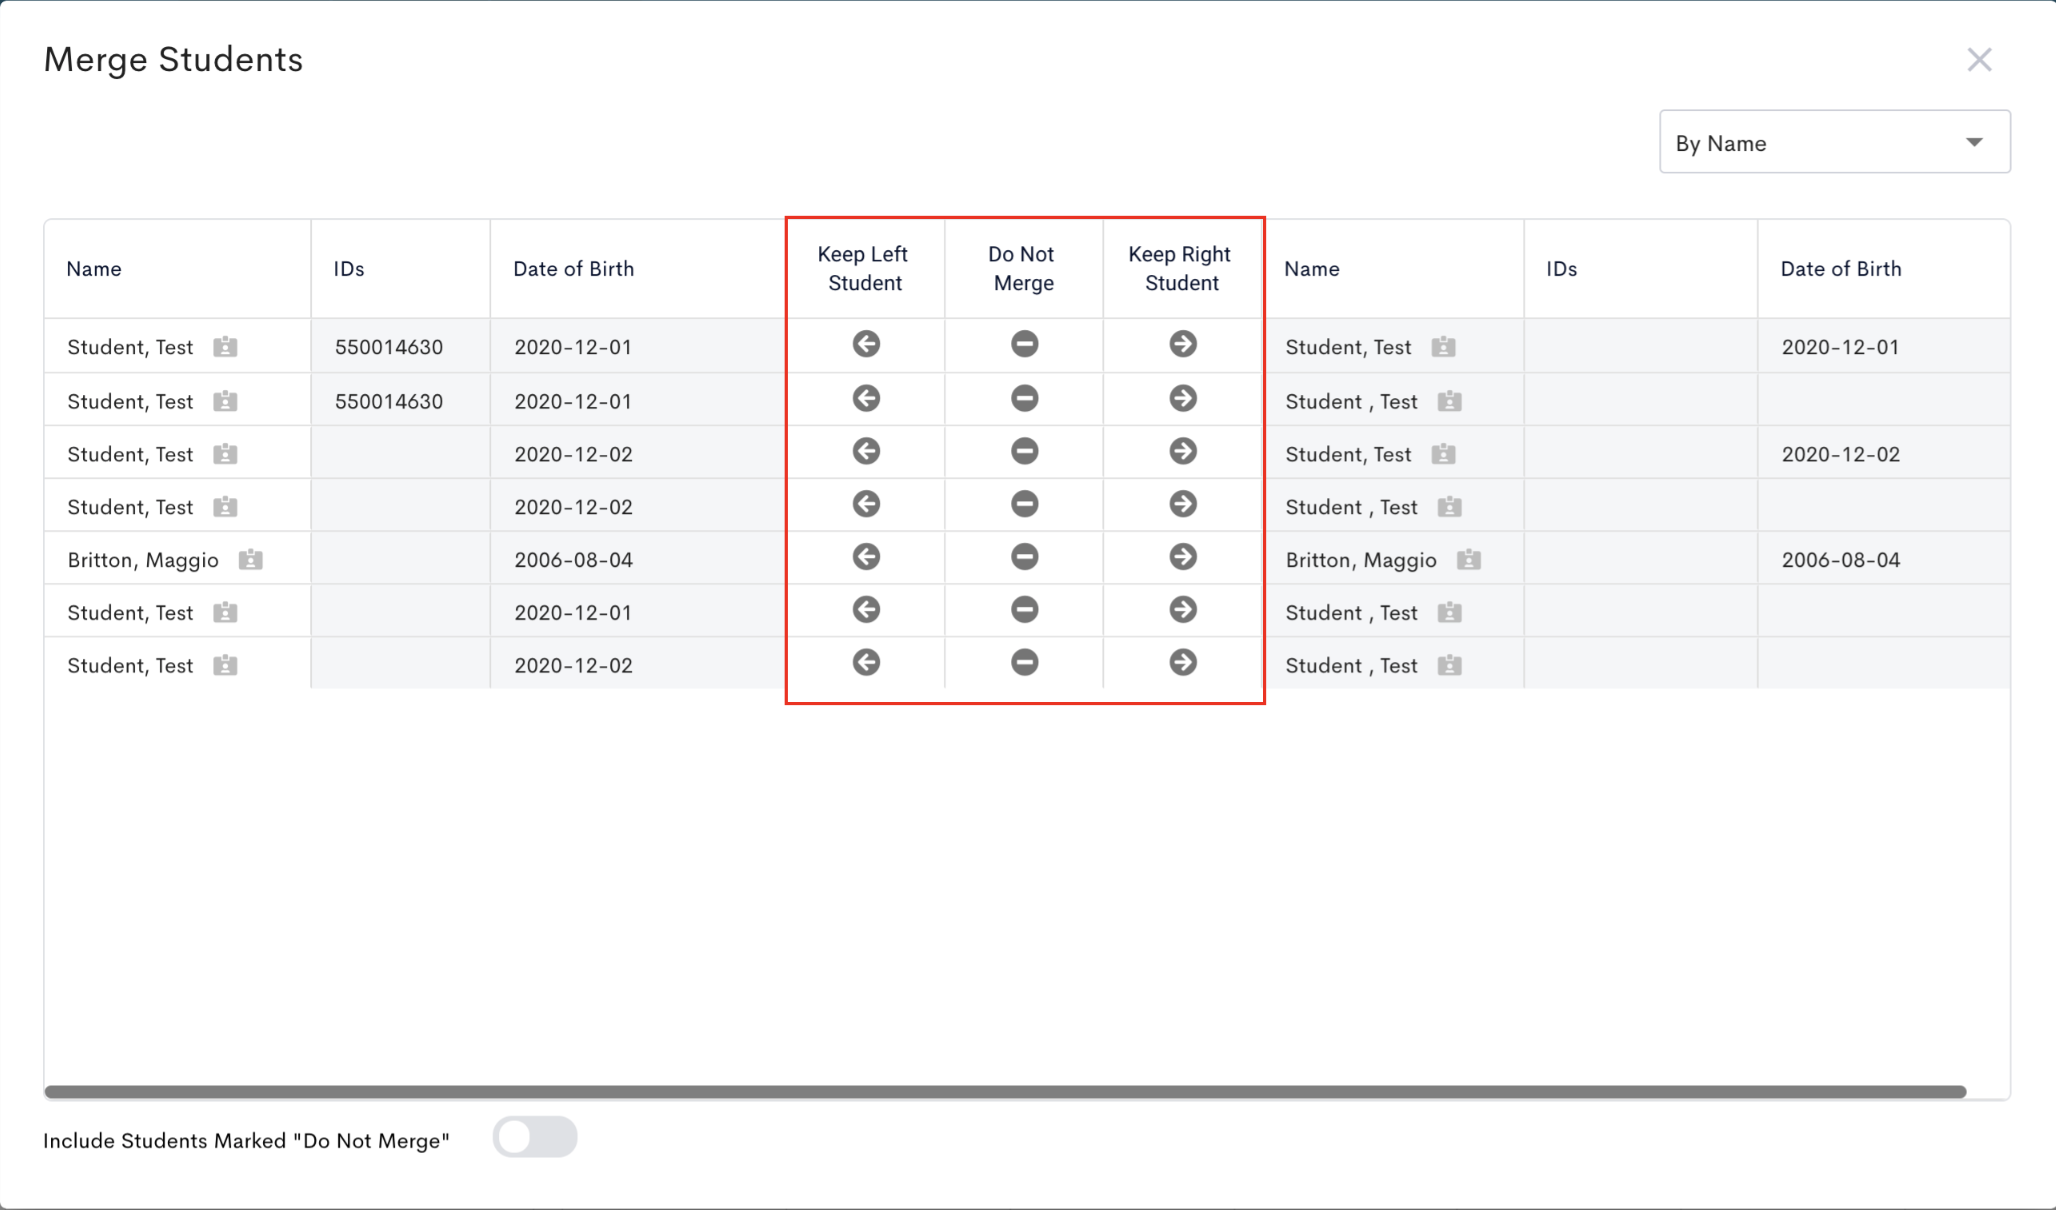Open ID card icon for bottom-right Student , Test
Viewport: 2056px width, 1210px height.
click(x=1449, y=665)
